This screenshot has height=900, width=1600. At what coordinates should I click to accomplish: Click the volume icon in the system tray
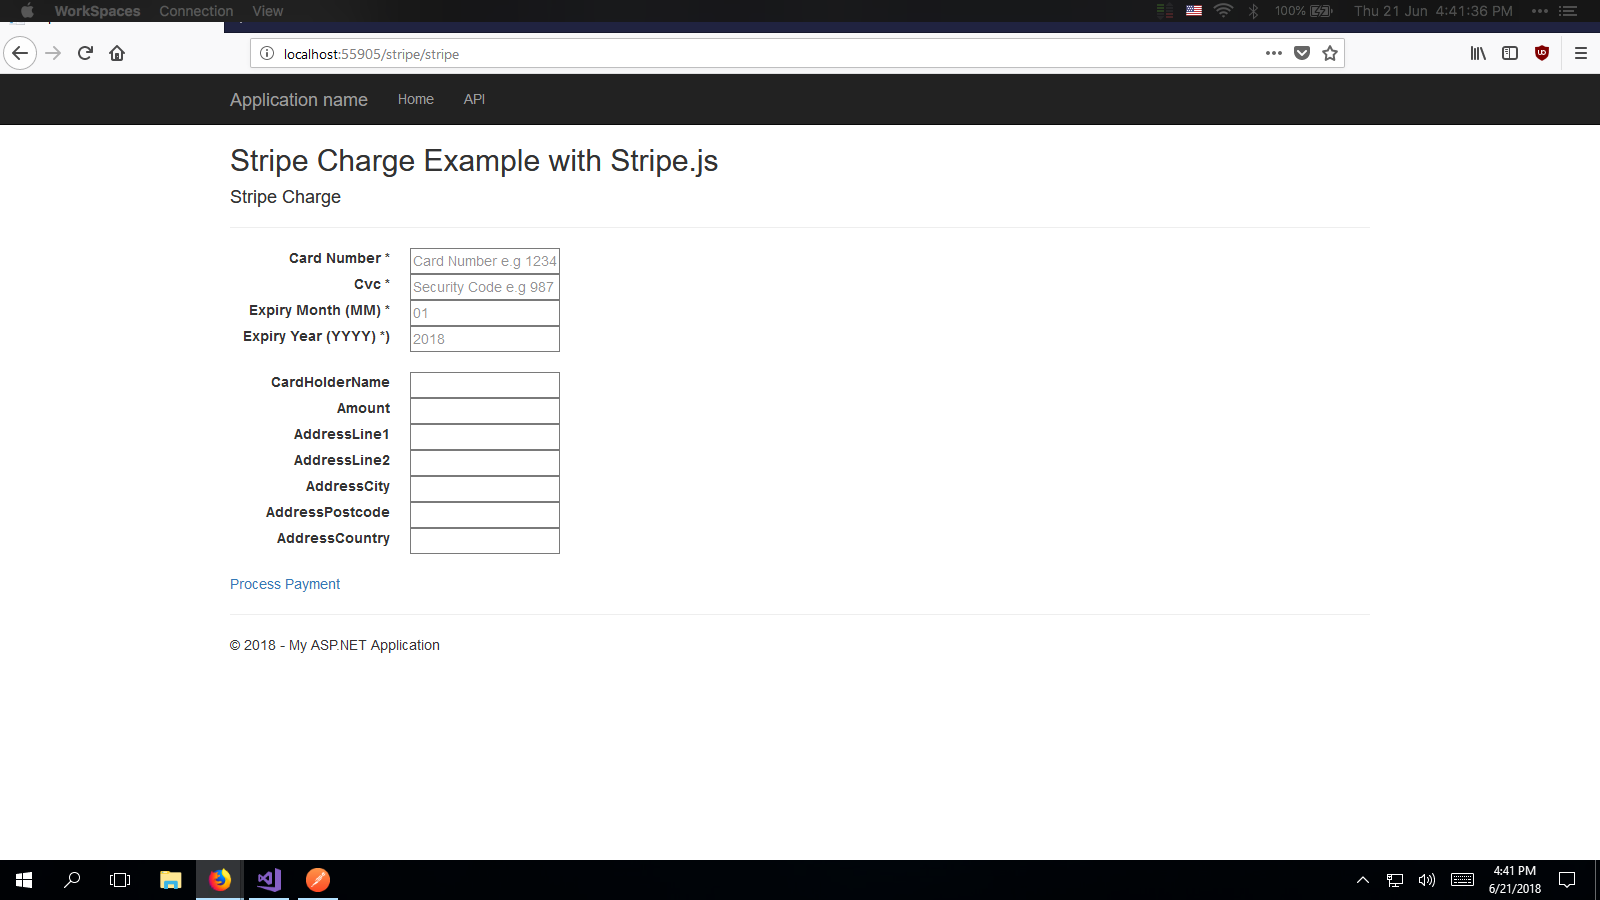[1426, 880]
